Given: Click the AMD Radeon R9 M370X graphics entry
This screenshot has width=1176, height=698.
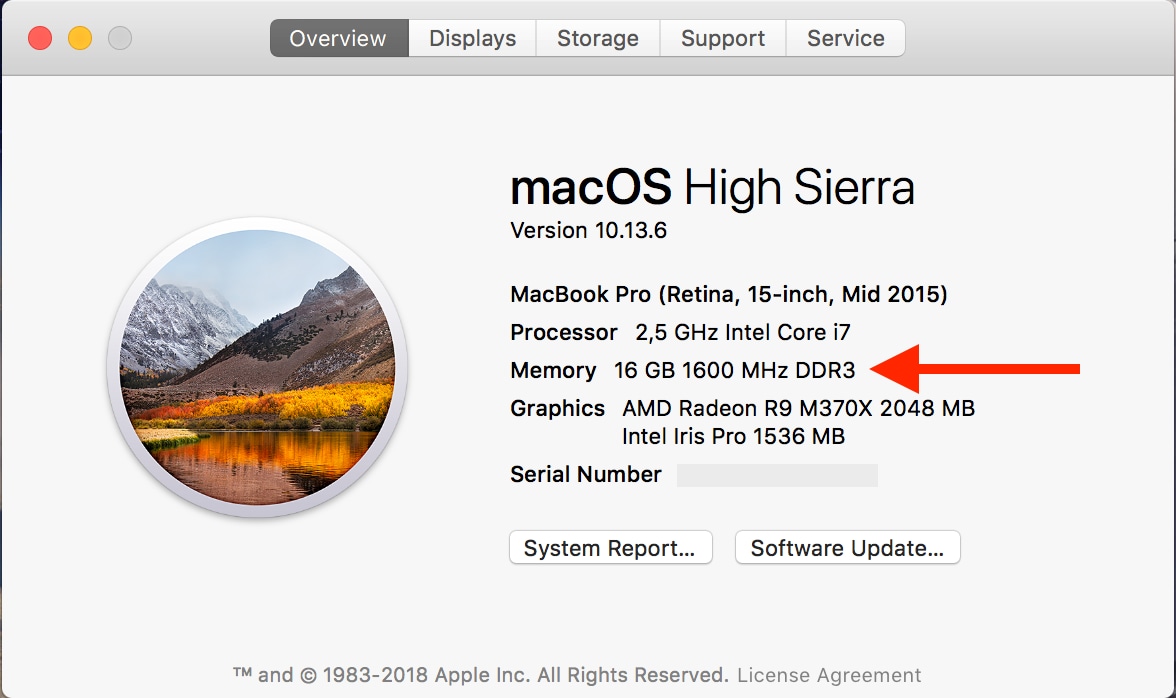Looking at the screenshot, I should [797, 408].
